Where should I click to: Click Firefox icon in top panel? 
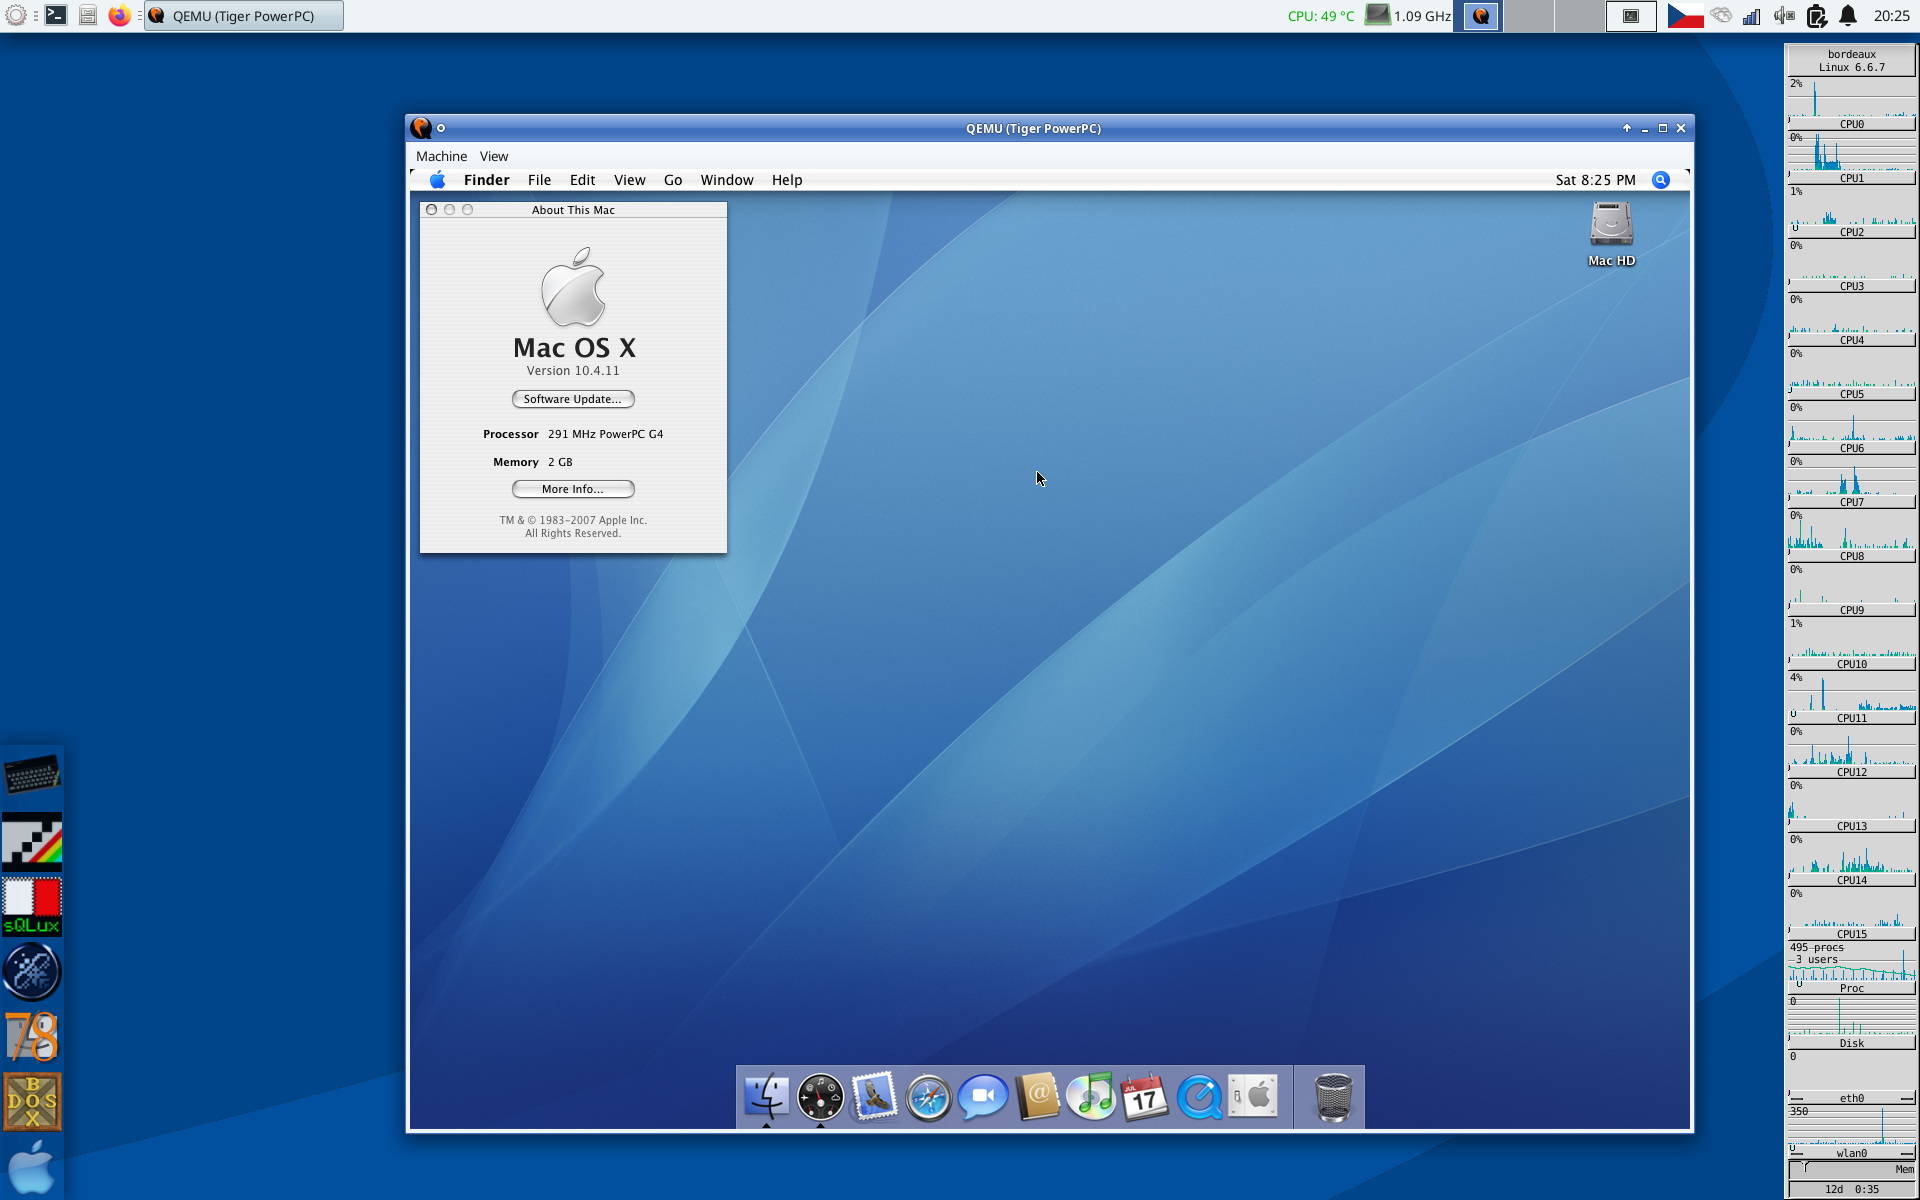pos(119,16)
